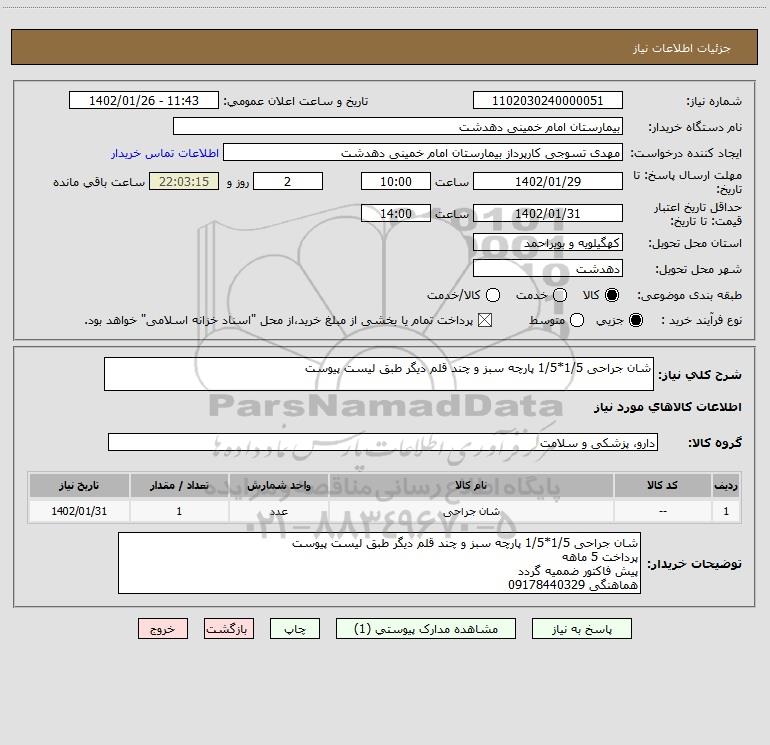Click the province field کهگیلویه و بویراحمد

(548, 243)
